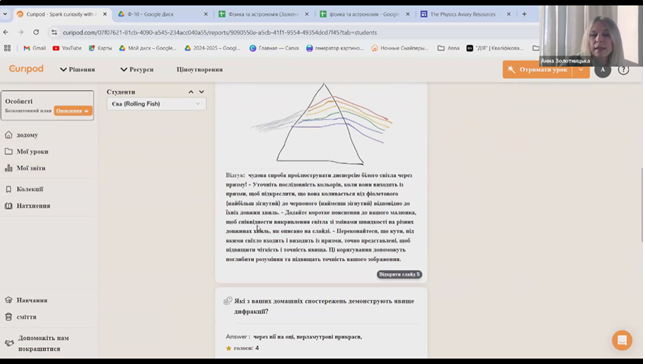
Task: Expand the Рішення menu
Action: click(77, 70)
